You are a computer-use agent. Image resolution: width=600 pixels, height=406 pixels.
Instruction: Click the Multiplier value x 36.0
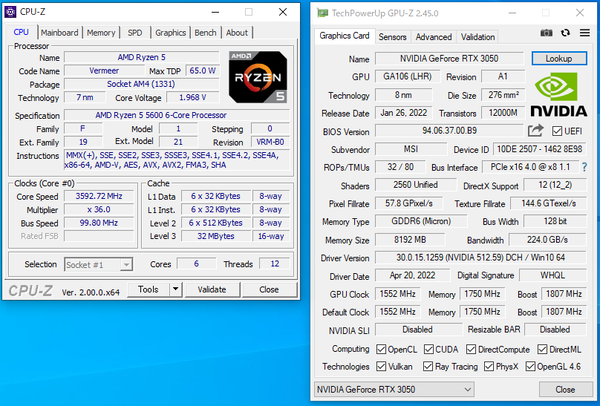tap(99, 210)
